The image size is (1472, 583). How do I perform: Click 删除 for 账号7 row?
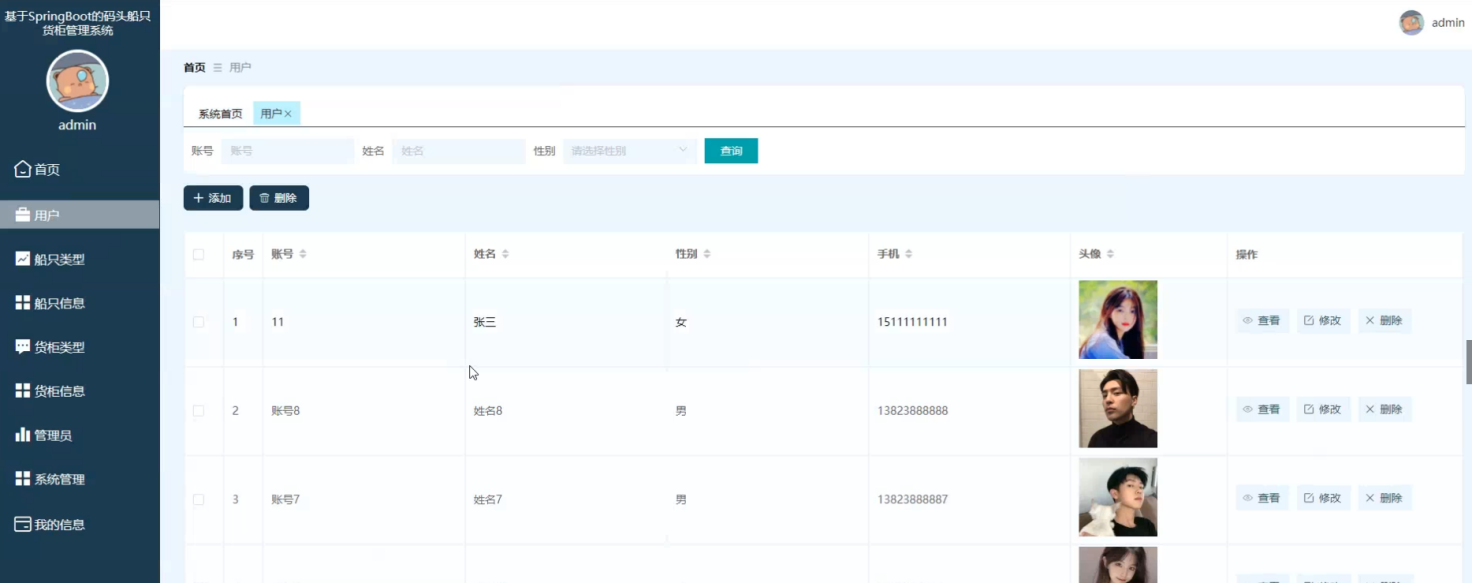pyautogui.click(x=1384, y=497)
